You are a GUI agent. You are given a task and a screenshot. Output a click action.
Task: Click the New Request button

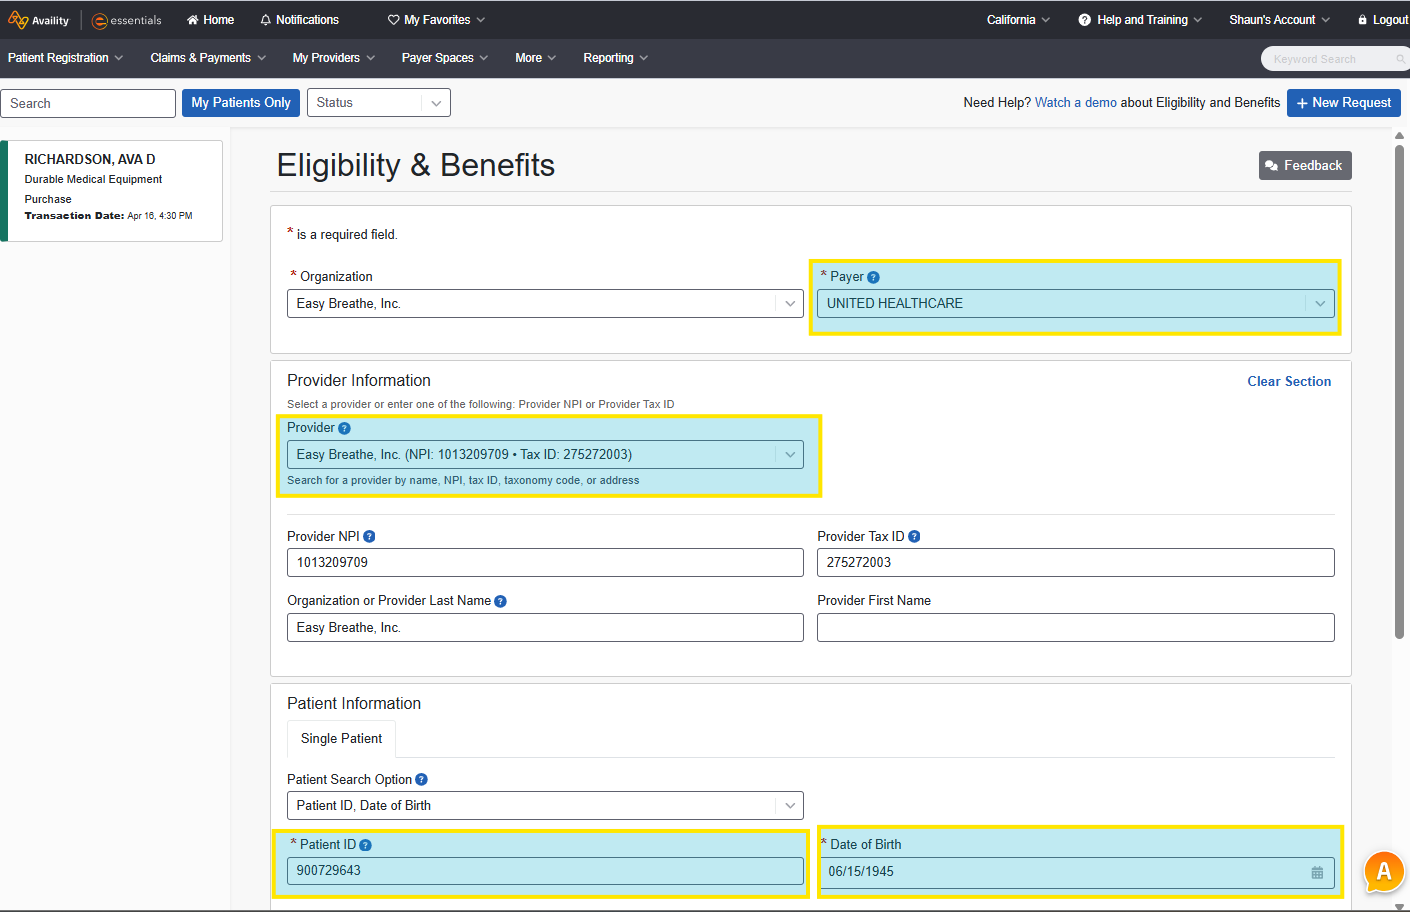click(1343, 102)
